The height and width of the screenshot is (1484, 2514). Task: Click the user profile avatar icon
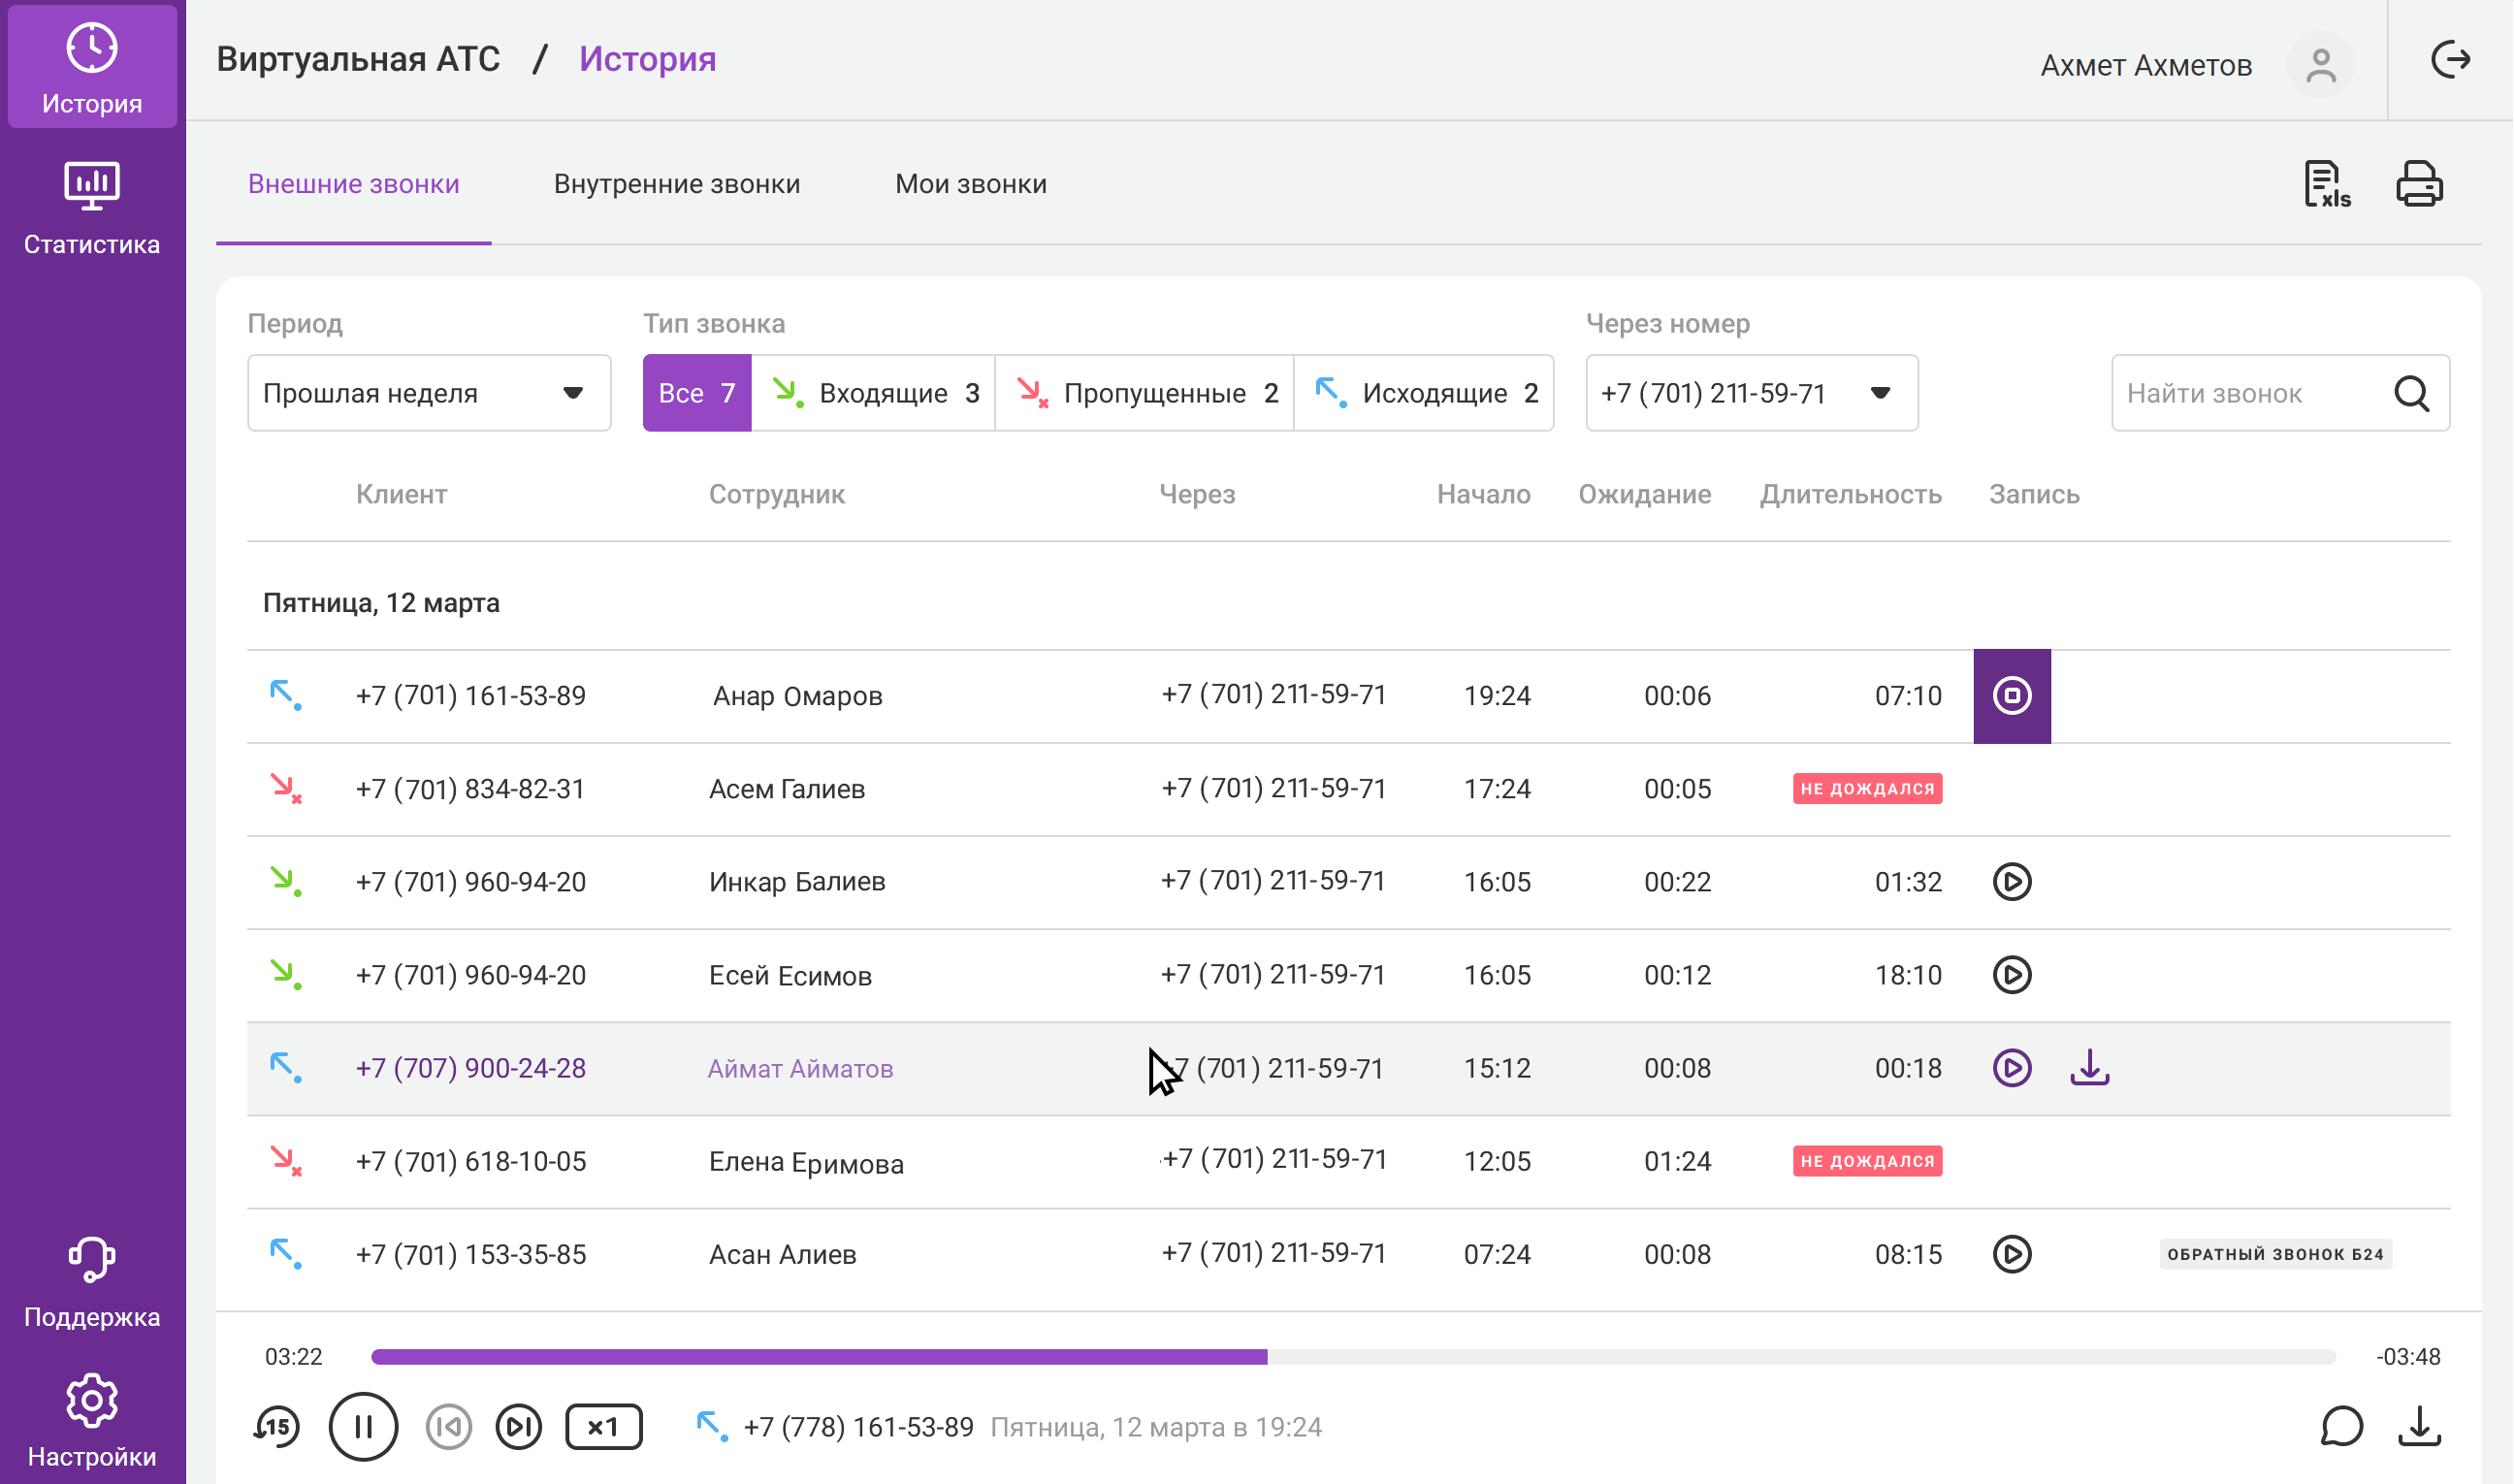pyautogui.click(x=2321, y=65)
